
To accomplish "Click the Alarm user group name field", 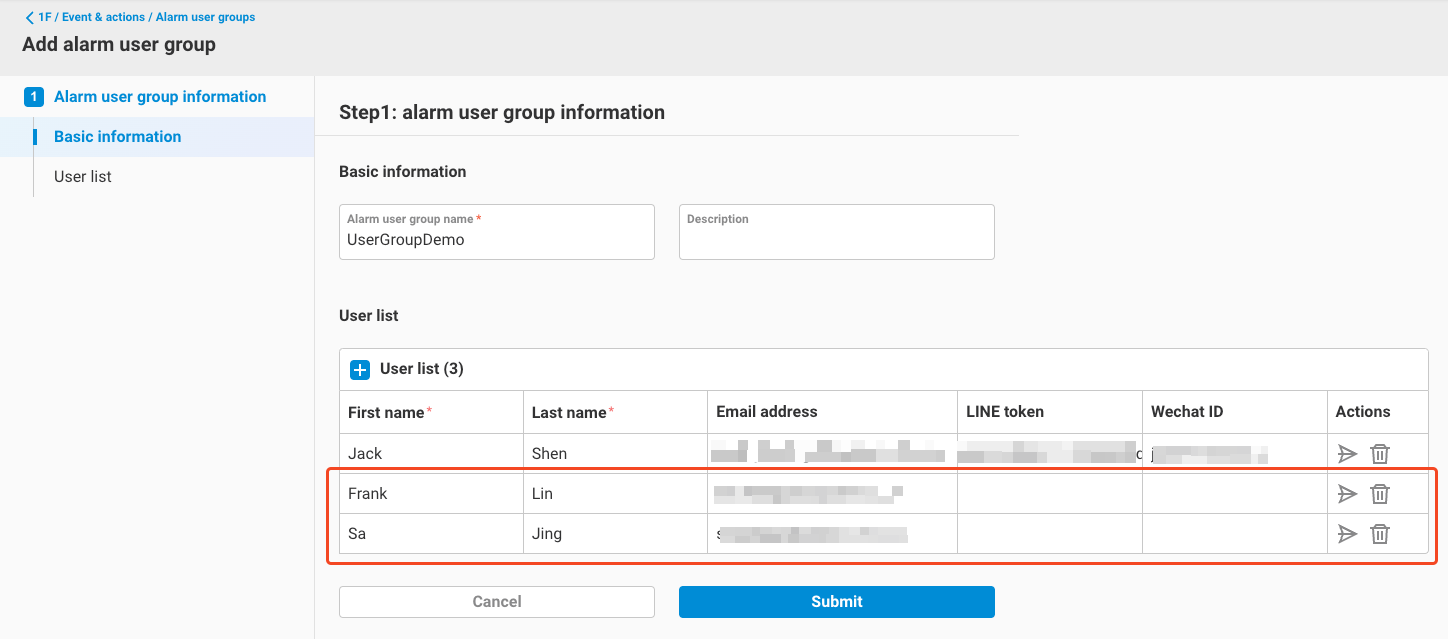I will (x=496, y=240).
